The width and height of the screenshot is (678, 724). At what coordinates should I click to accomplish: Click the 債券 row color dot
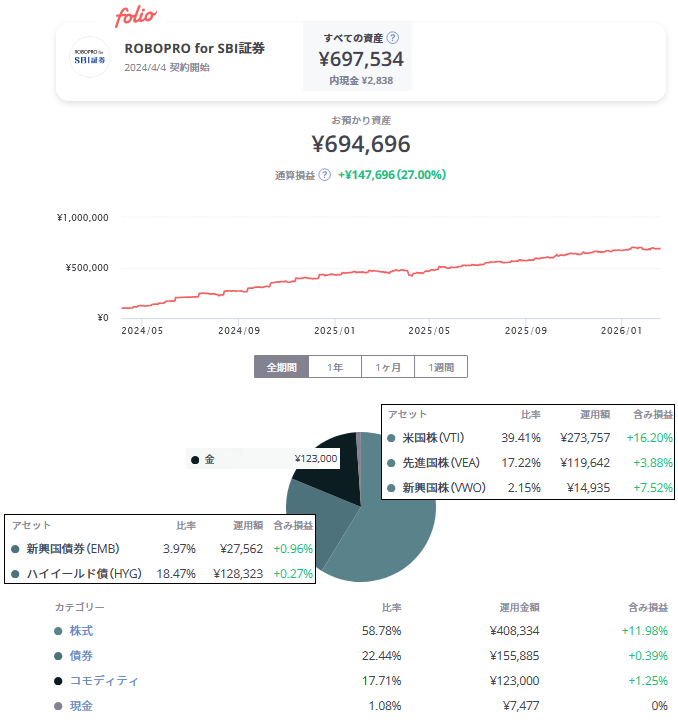(58, 656)
